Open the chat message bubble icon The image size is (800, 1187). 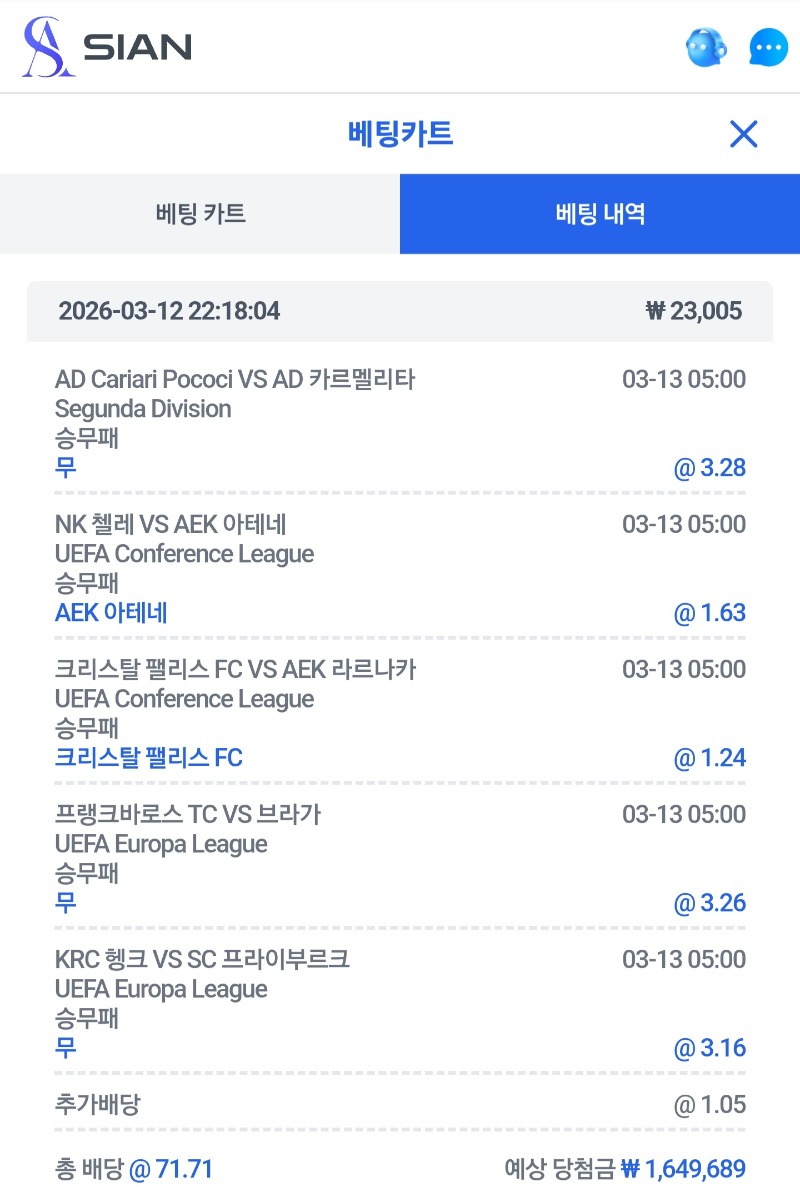[x=768, y=47]
